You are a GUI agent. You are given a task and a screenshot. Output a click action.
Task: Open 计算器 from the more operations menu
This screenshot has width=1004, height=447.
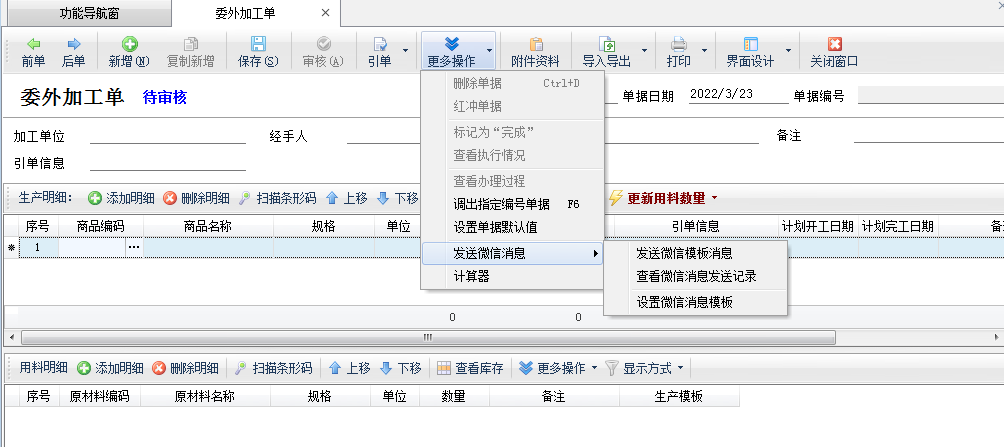(471, 277)
